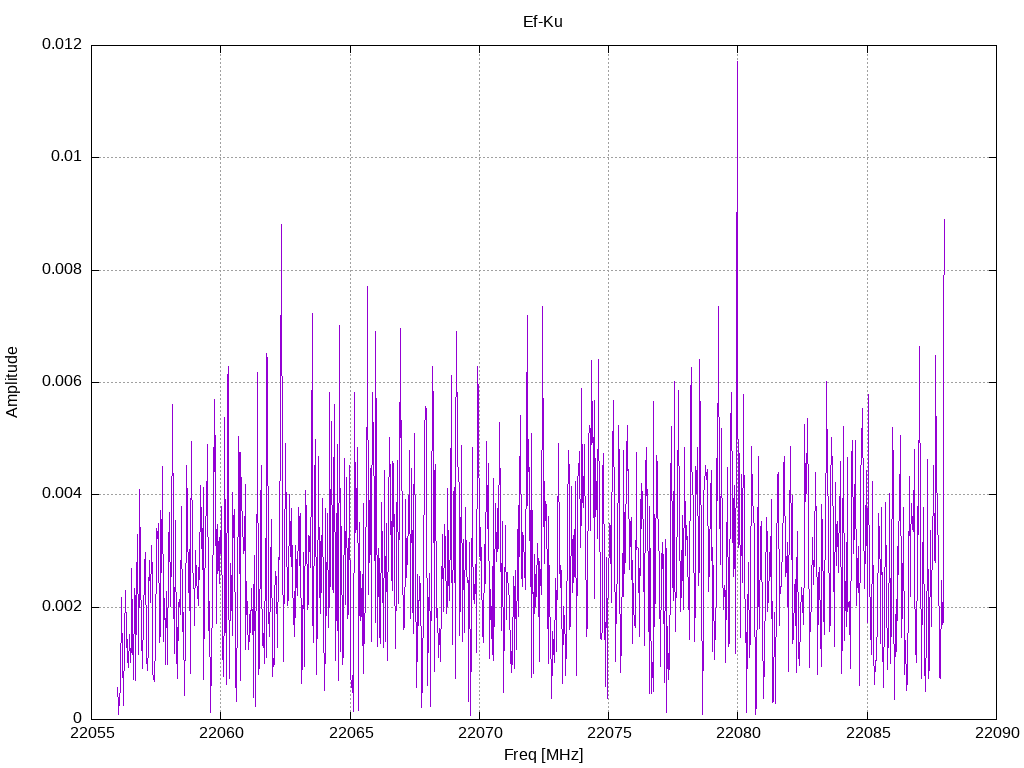Click the x-axis tick label 22085
Screen dimensions: 1024x768
[867, 733]
